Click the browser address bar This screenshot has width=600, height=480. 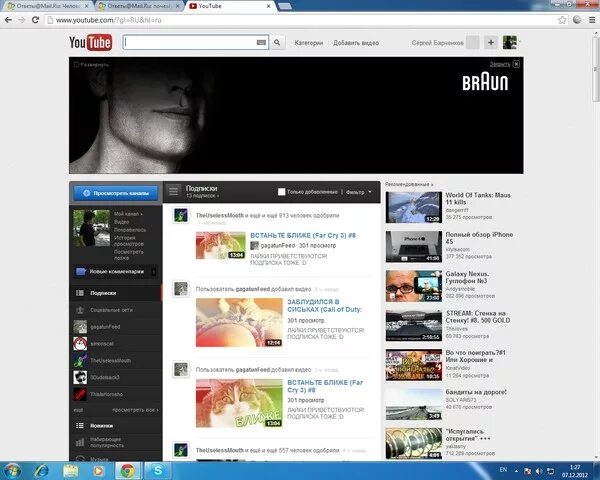tap(302, 20)
